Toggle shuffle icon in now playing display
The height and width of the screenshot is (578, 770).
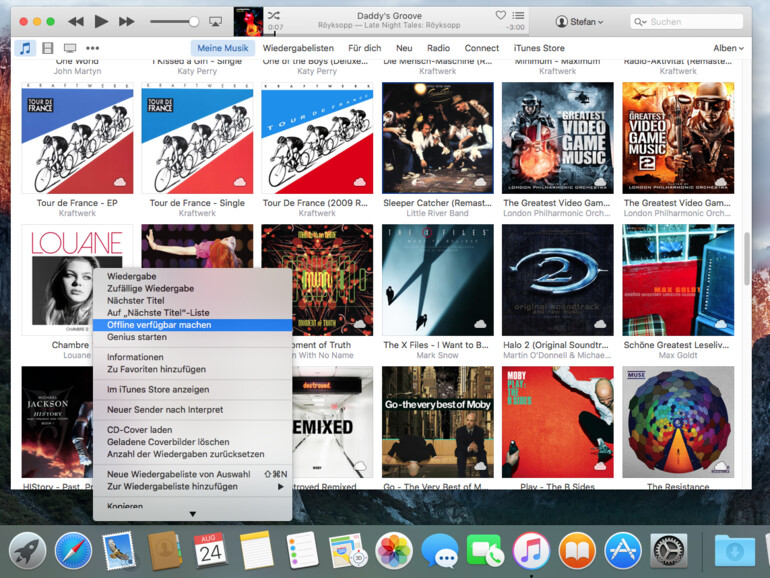pos(274,15)
